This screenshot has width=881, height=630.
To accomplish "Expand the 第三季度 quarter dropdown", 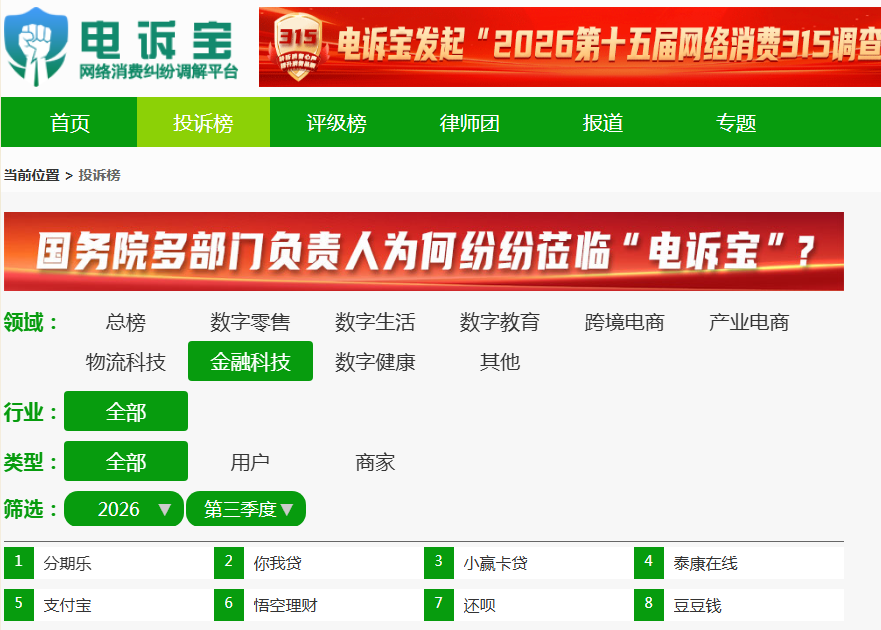I will 246,509.
